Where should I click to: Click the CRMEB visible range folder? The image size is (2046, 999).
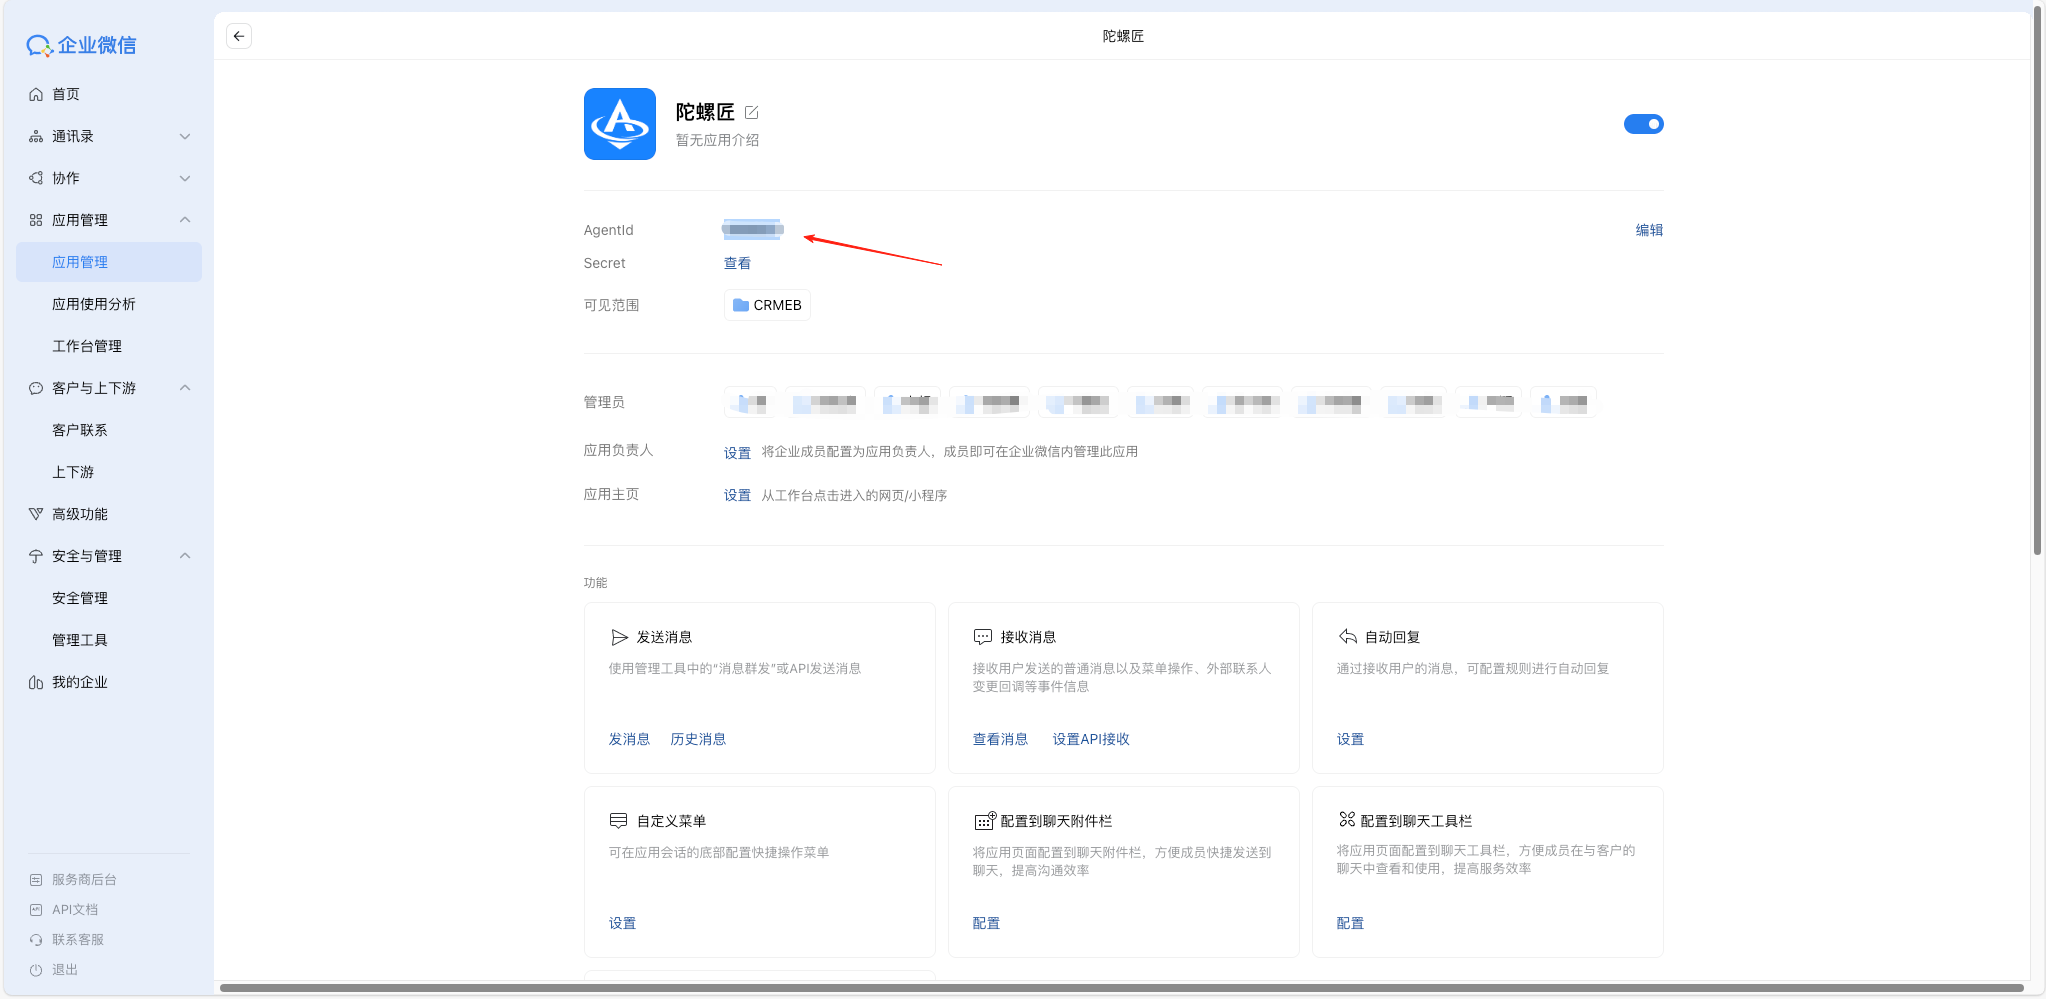pos(767,305)
